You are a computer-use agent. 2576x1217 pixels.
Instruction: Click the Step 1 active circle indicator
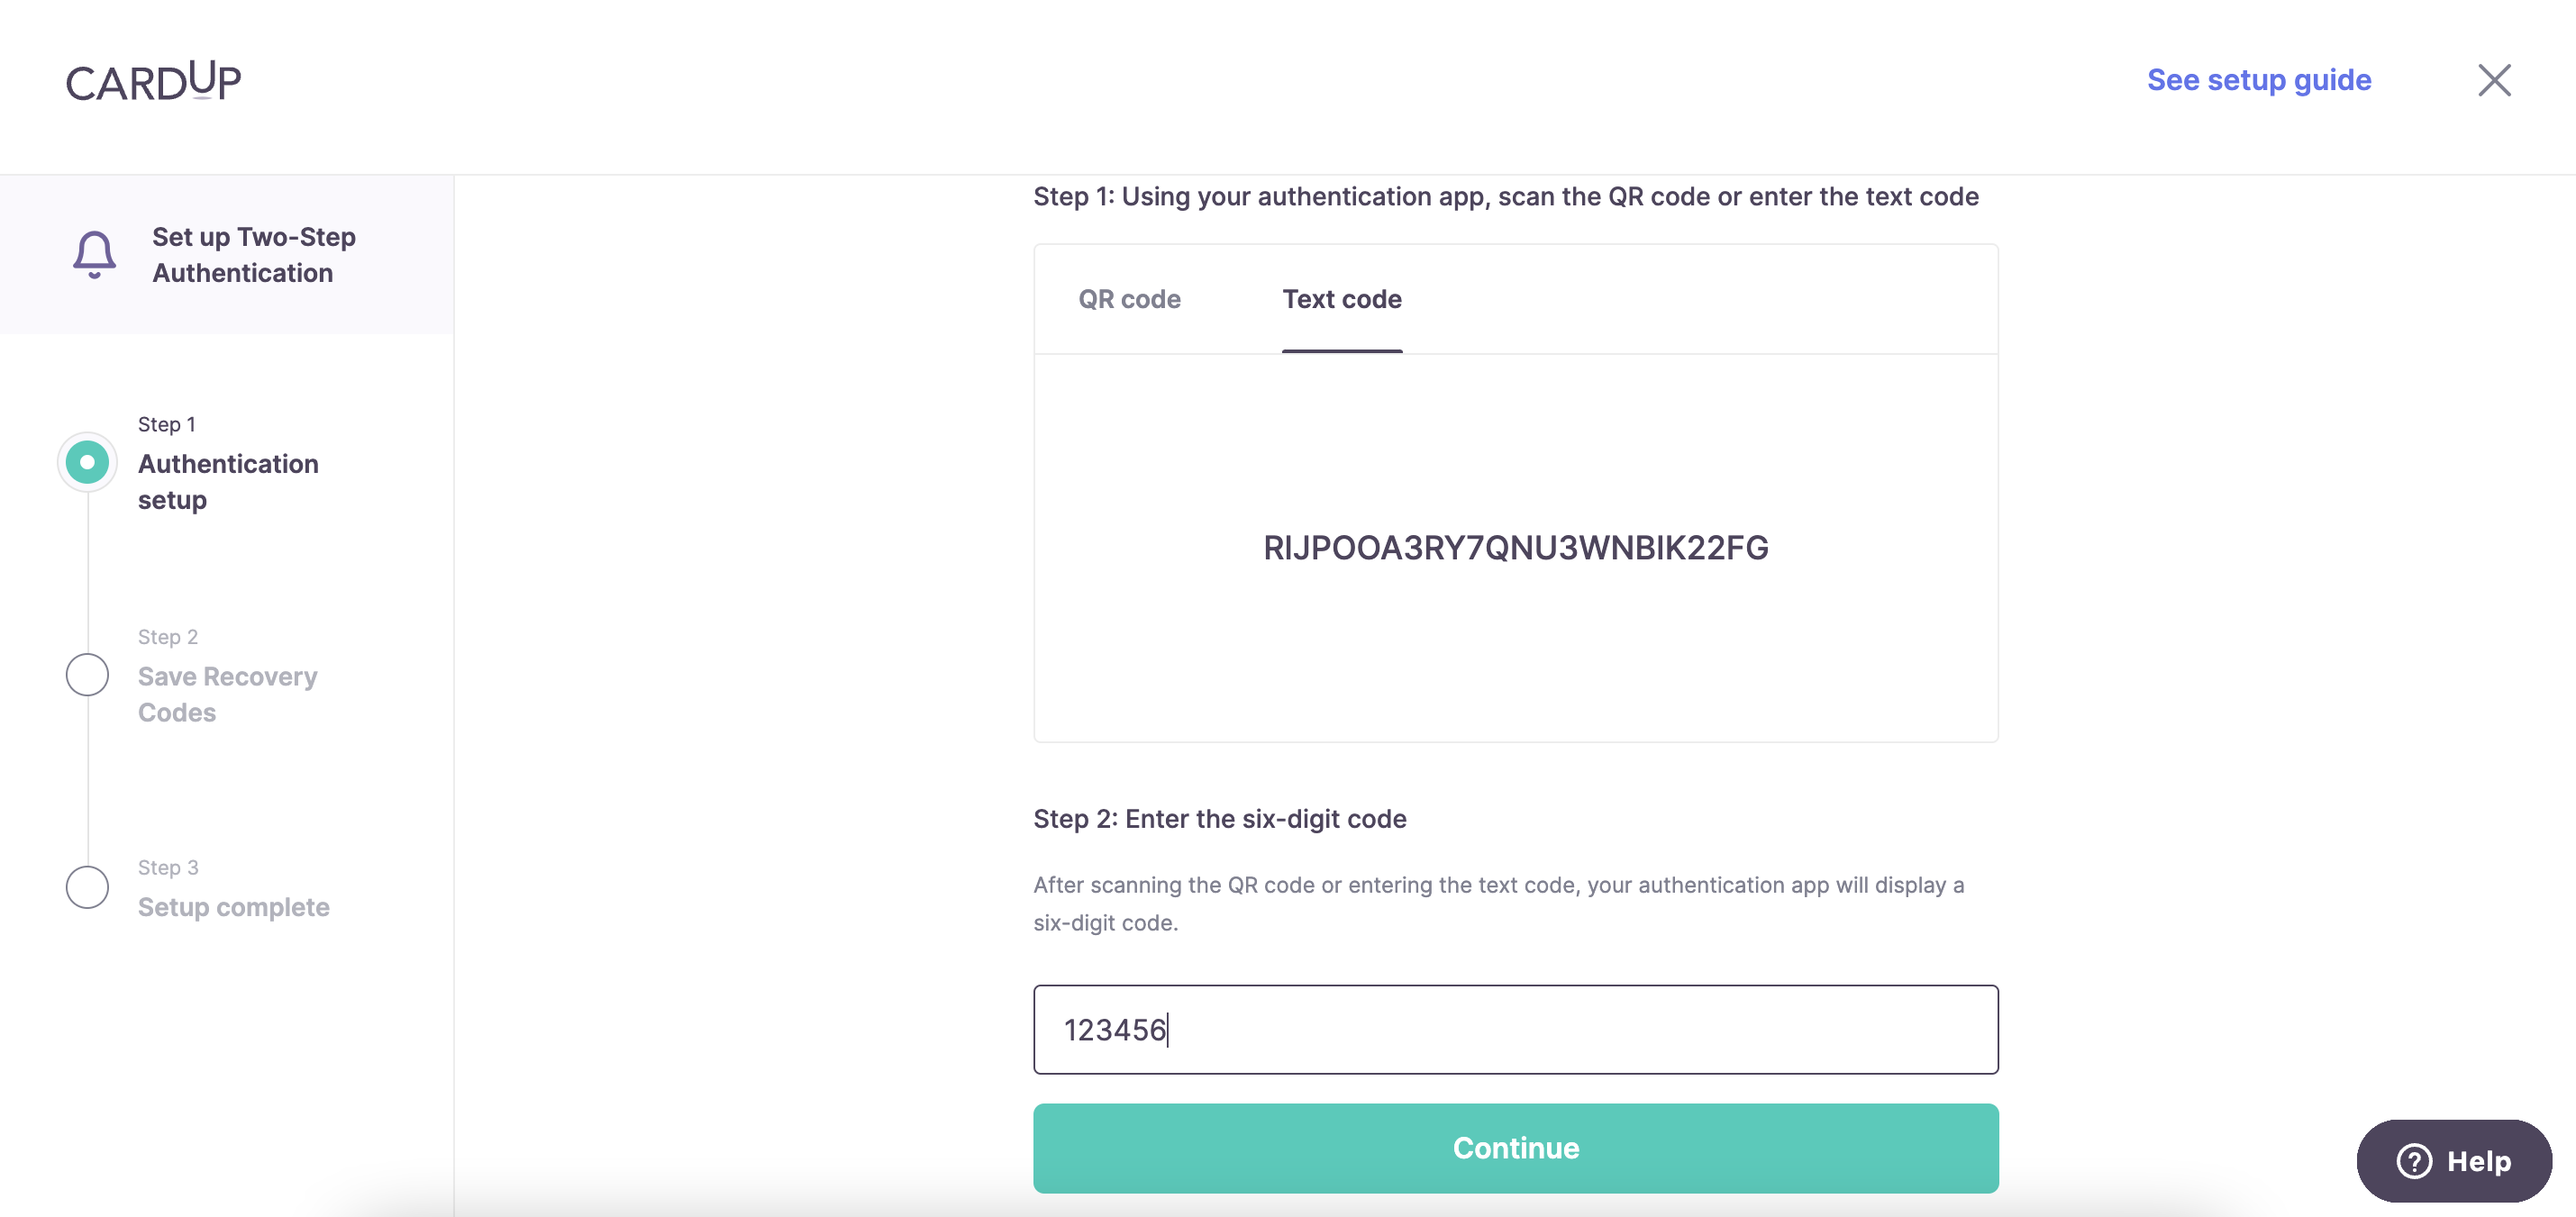pyautogui.click(x=87, y=462)
